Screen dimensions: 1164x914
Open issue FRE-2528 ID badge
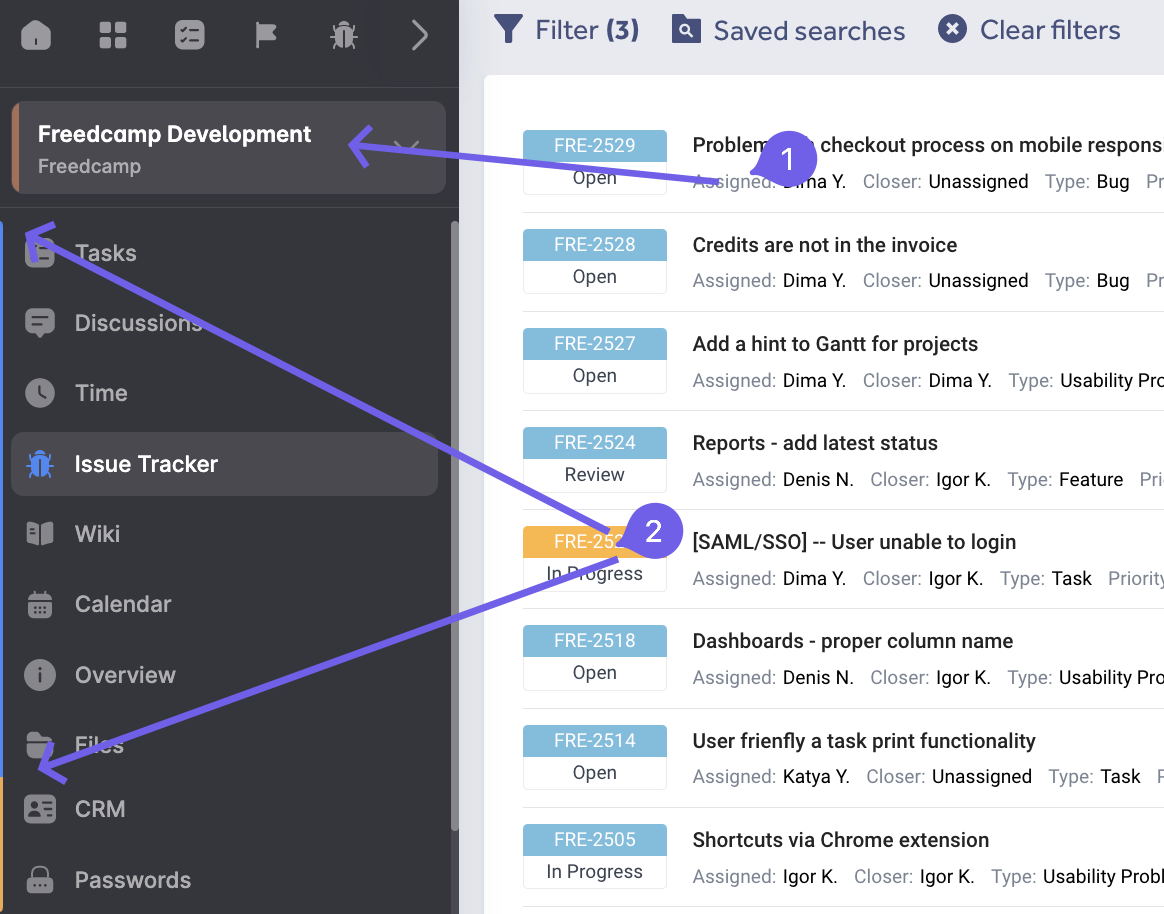[x=594, y=245]
